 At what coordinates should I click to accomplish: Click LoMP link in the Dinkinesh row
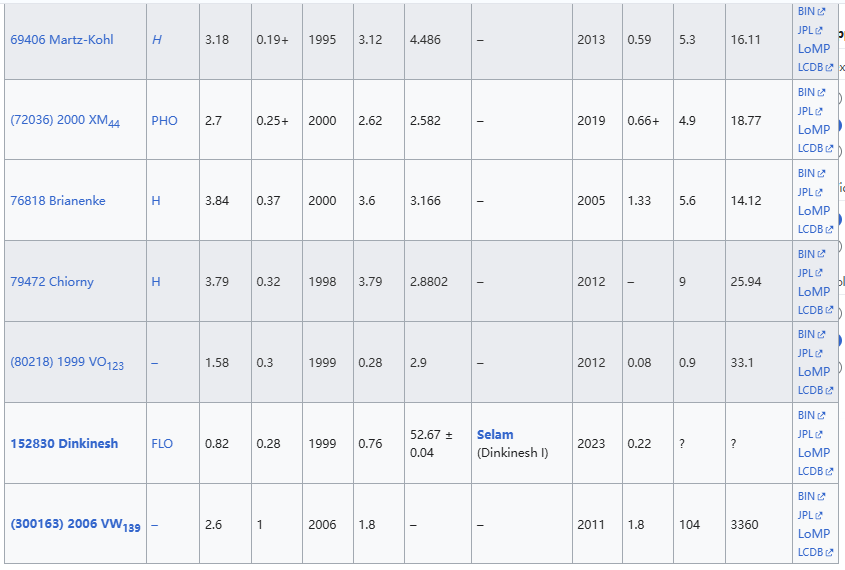(x=814, y=453)
